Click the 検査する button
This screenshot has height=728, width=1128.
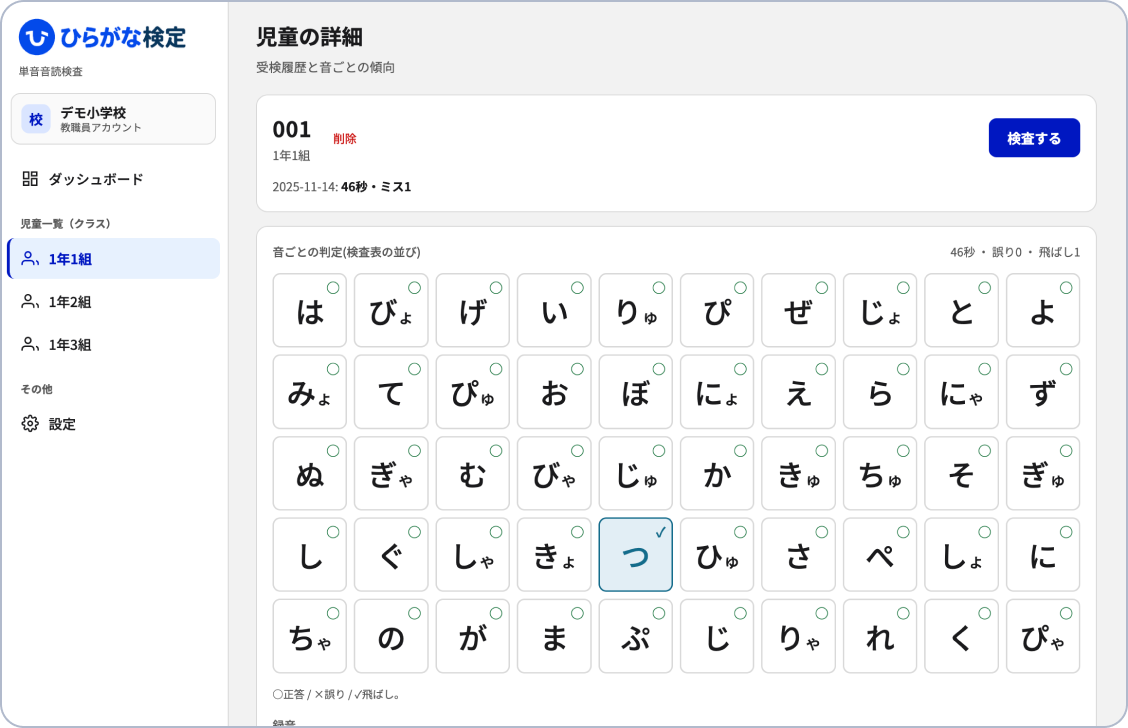(x=1034, y=137)
